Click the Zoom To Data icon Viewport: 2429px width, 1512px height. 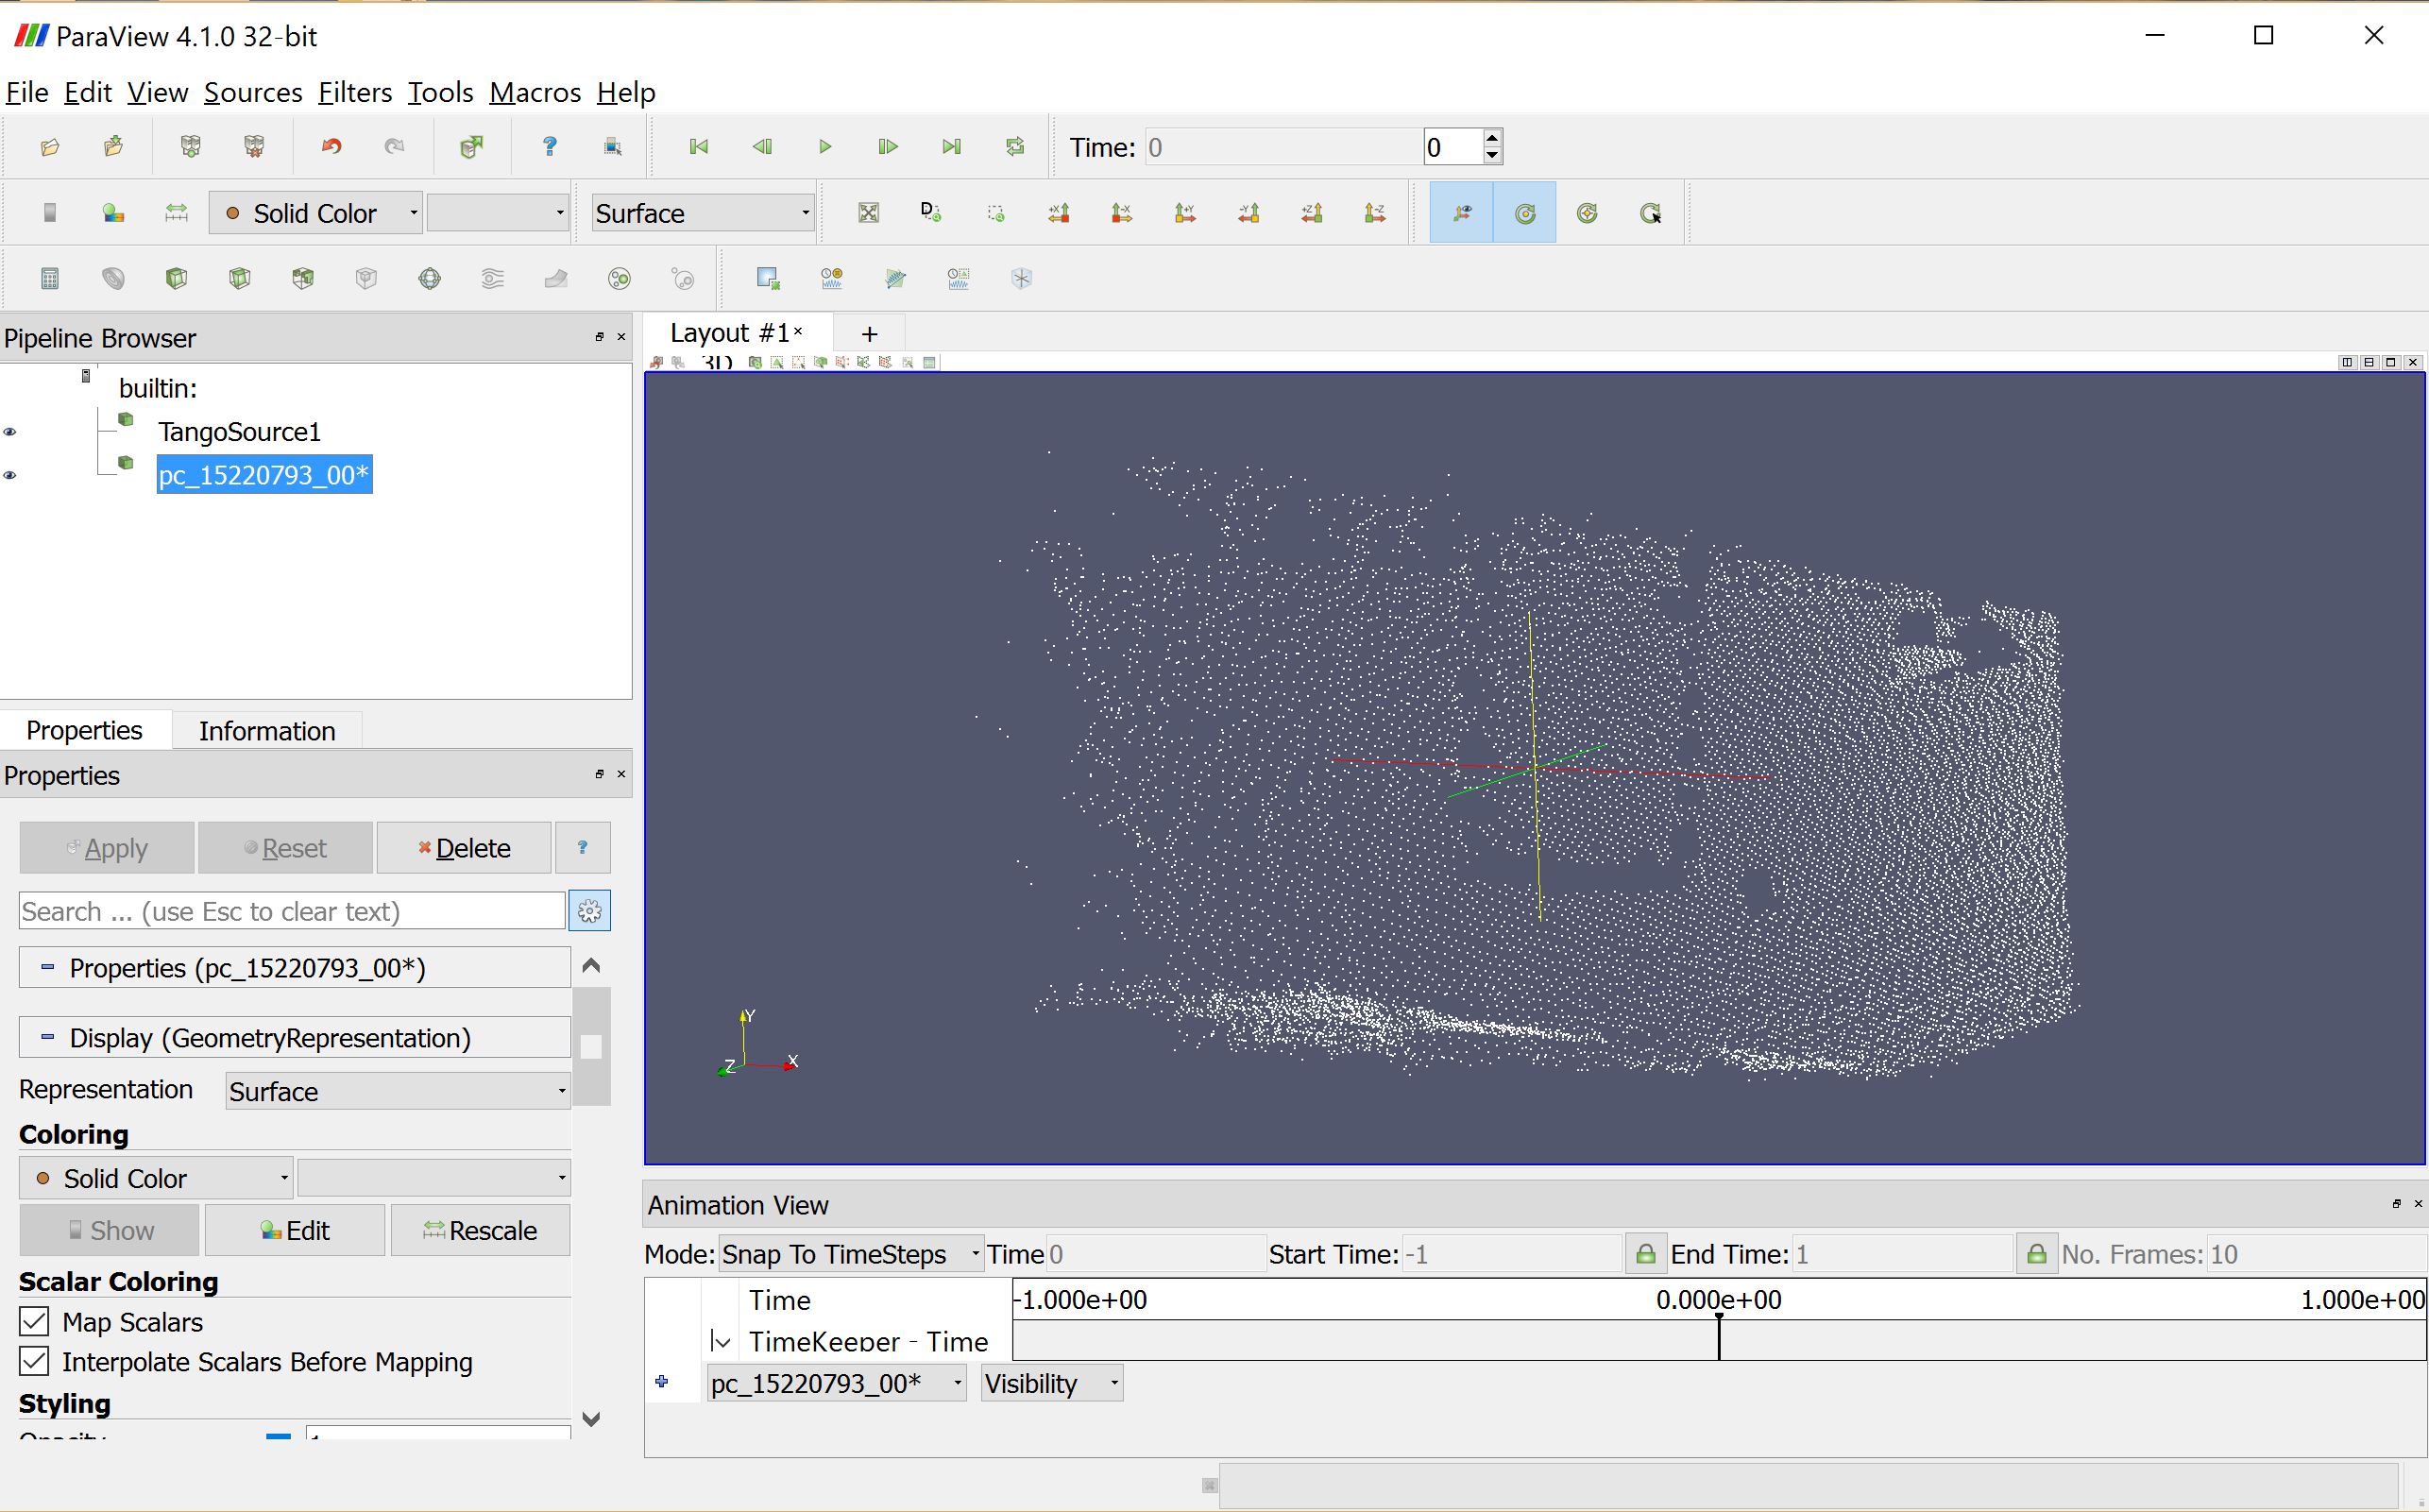pyautogui.click(x=931, y=213)
